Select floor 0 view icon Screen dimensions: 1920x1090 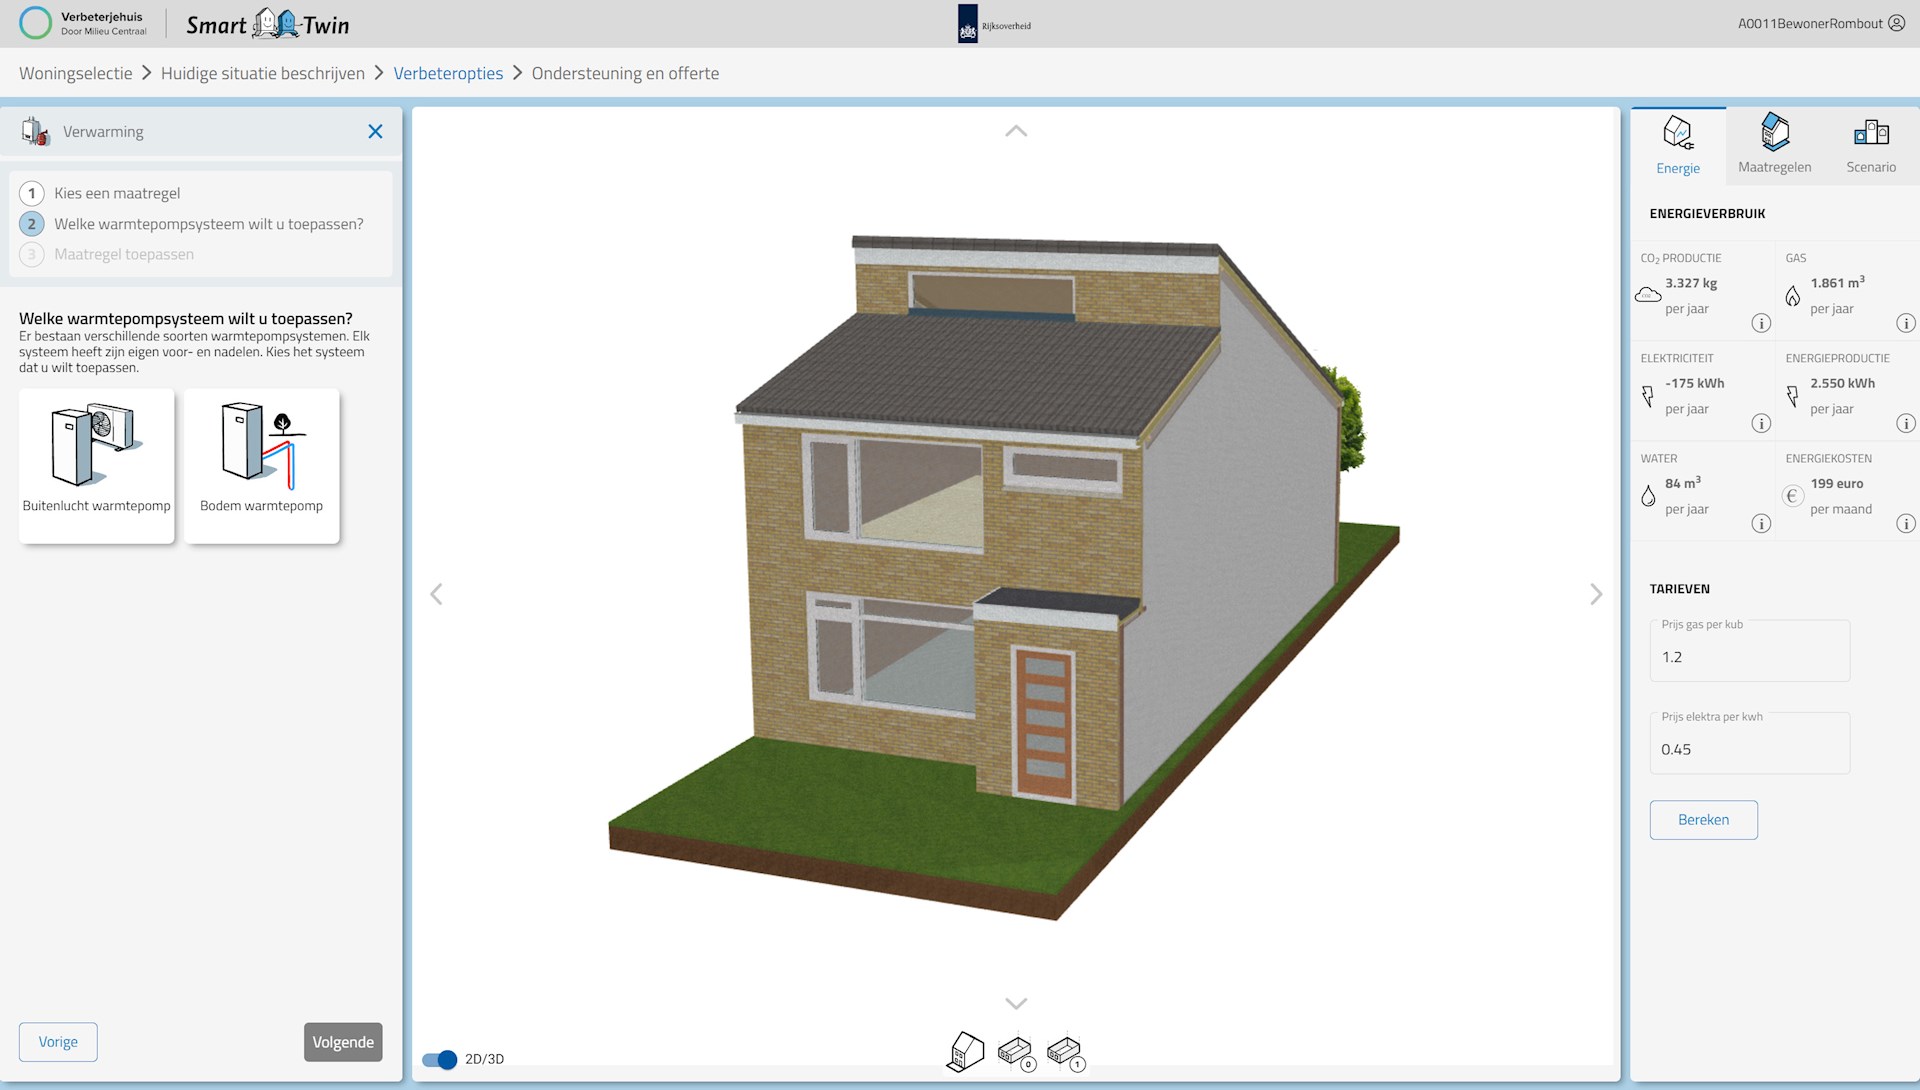tap(1016, 1052)
